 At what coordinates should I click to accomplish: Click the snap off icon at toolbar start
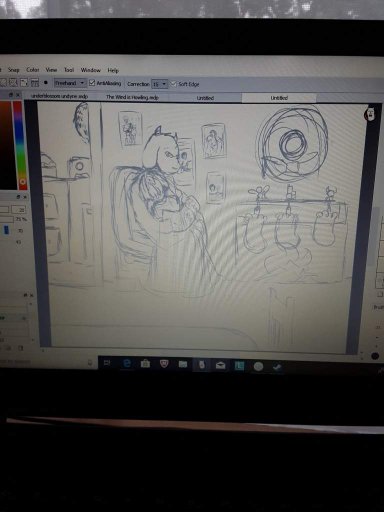pyautogui.click(x=3, y=82)
